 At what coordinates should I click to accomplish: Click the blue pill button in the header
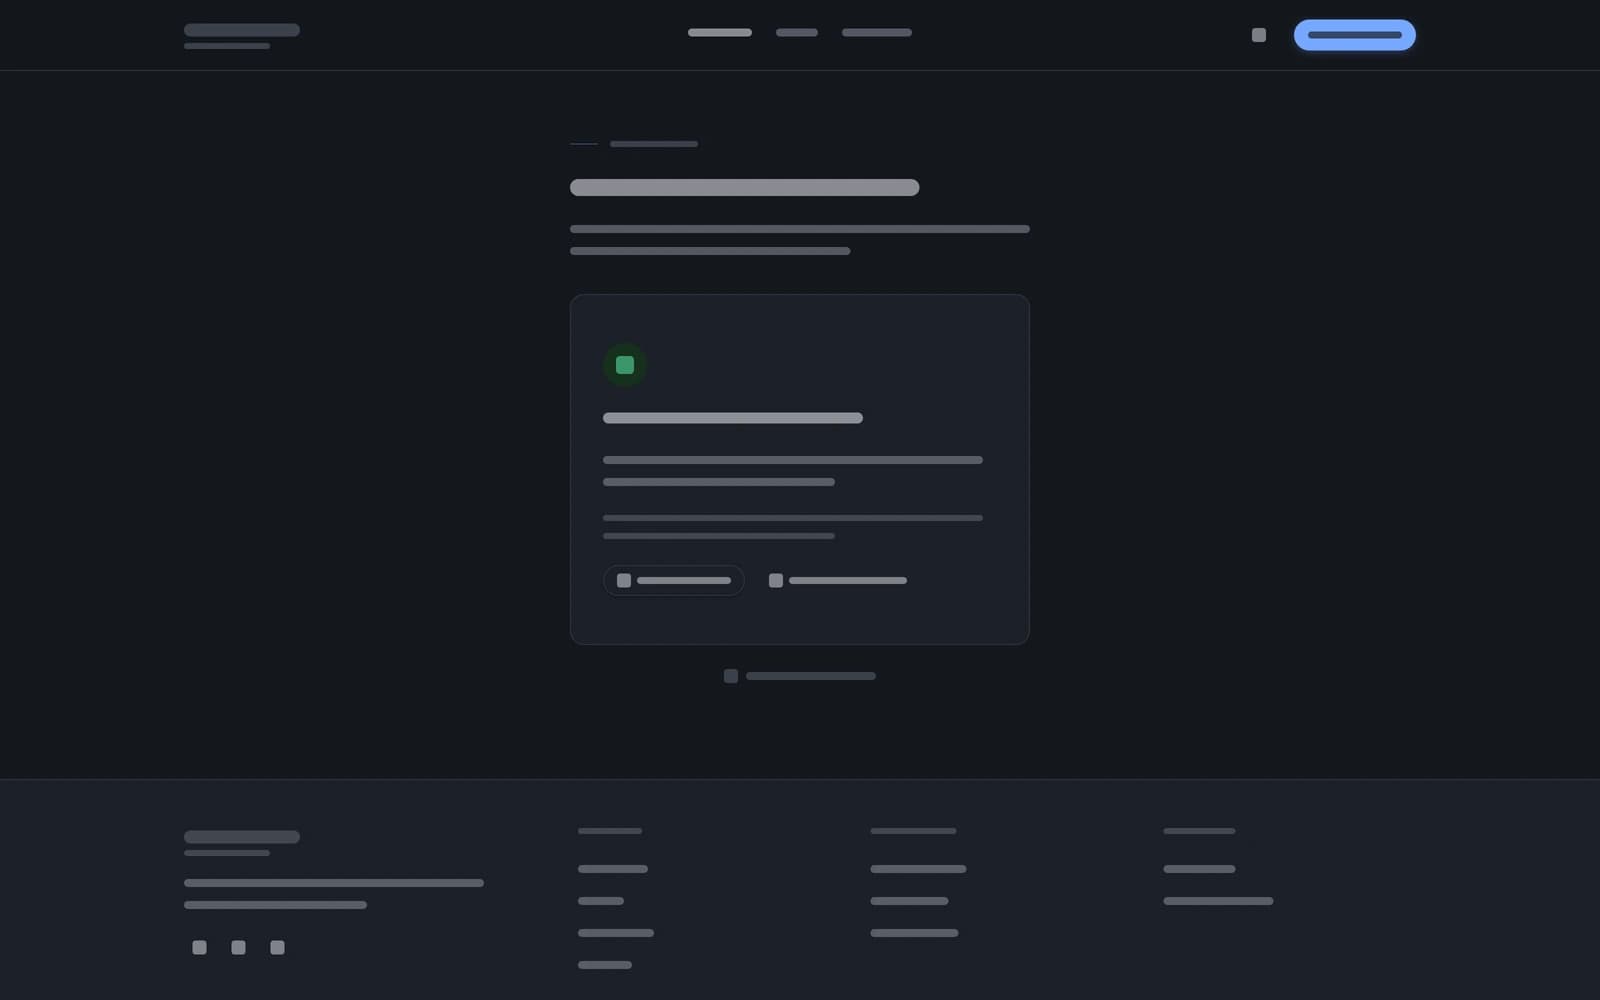click(x=1354, y=35)
